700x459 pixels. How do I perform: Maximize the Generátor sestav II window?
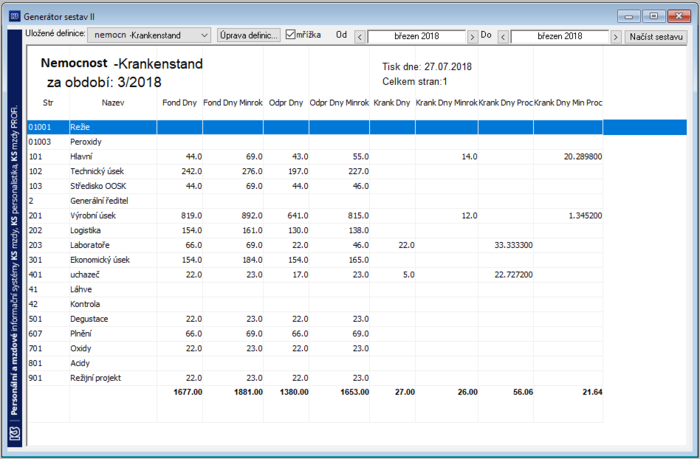[x=654, y=17]
